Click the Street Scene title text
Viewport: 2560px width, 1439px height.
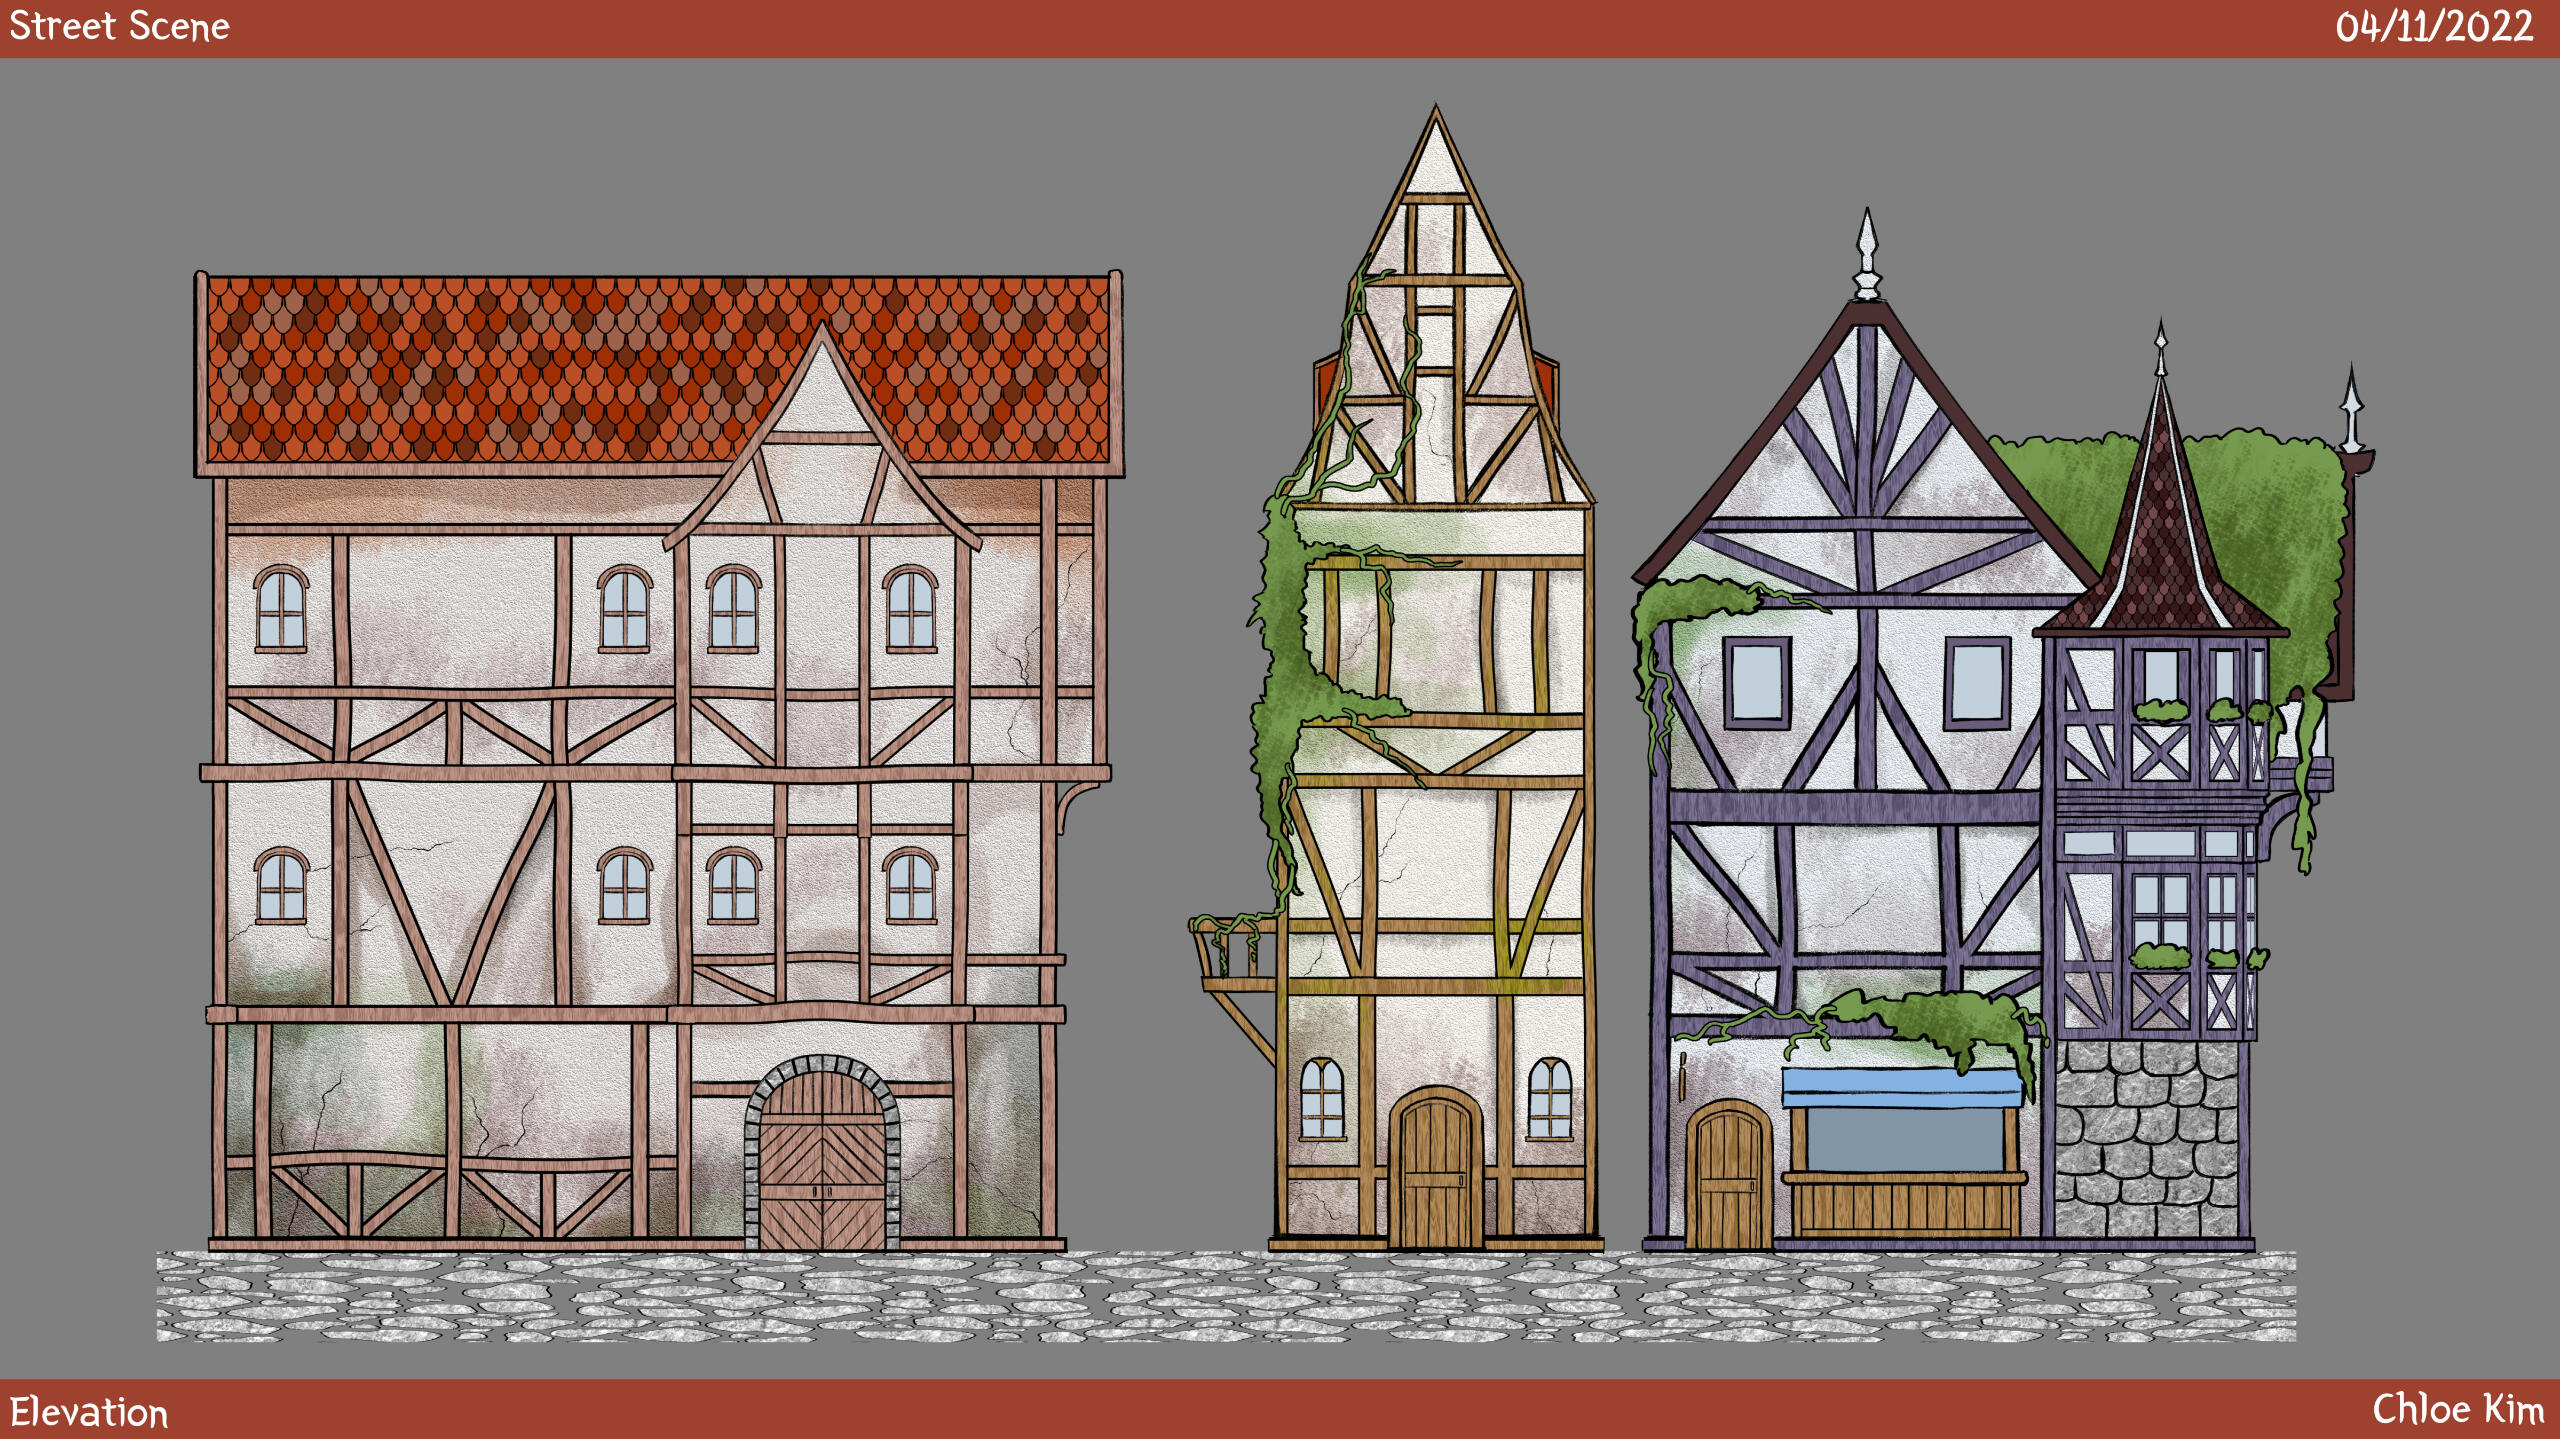coord(119,27)
